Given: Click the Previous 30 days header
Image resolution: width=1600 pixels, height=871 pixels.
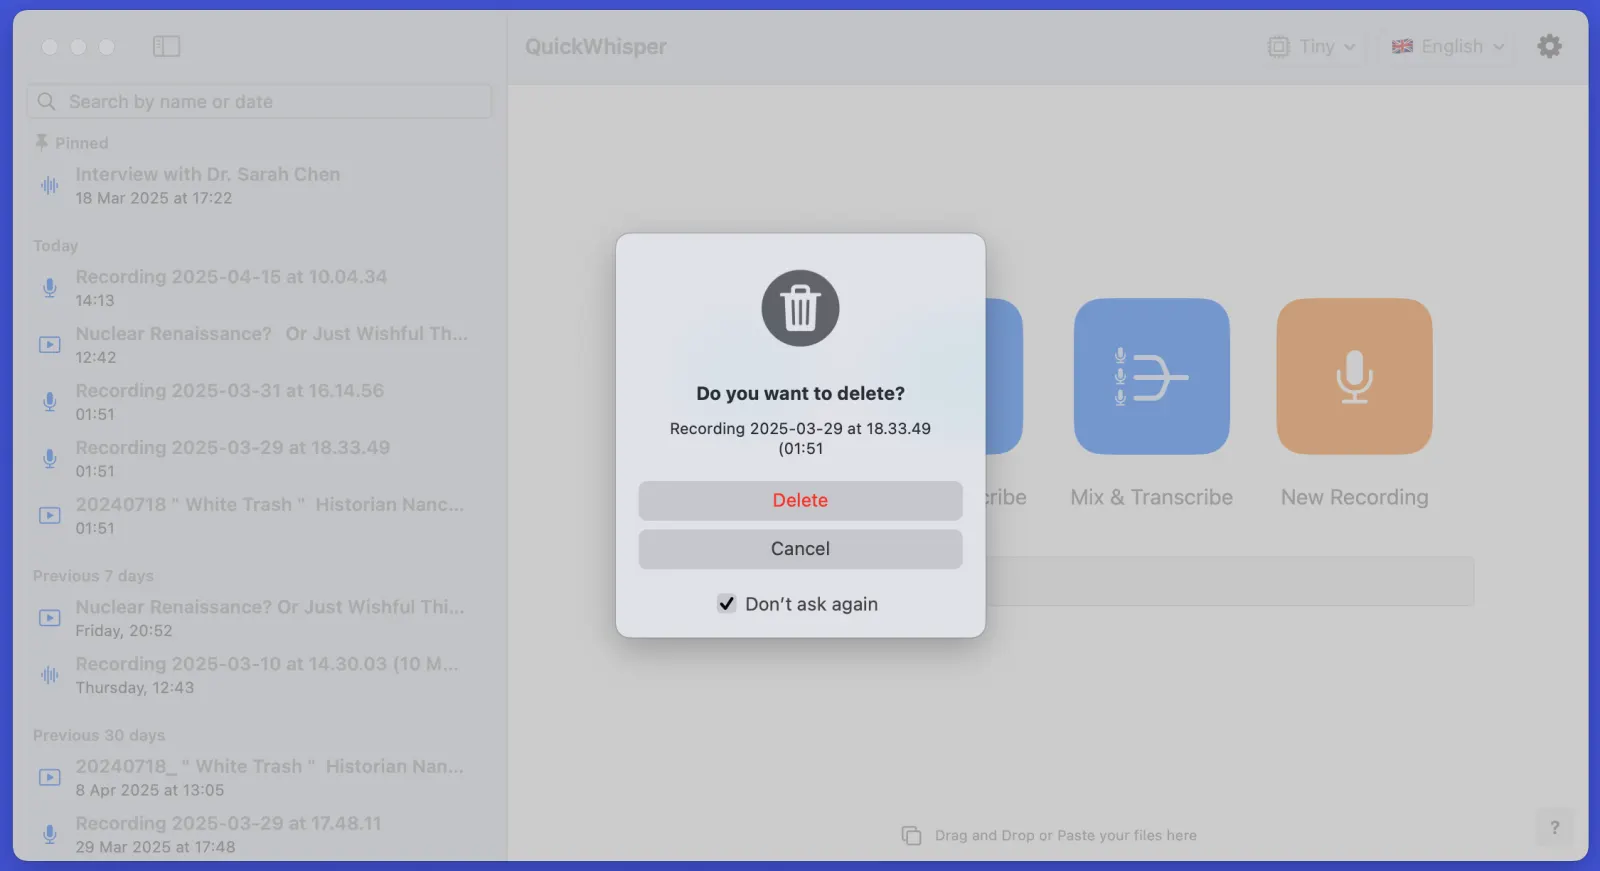Looking at the screenshot, I should coord(99,734).
